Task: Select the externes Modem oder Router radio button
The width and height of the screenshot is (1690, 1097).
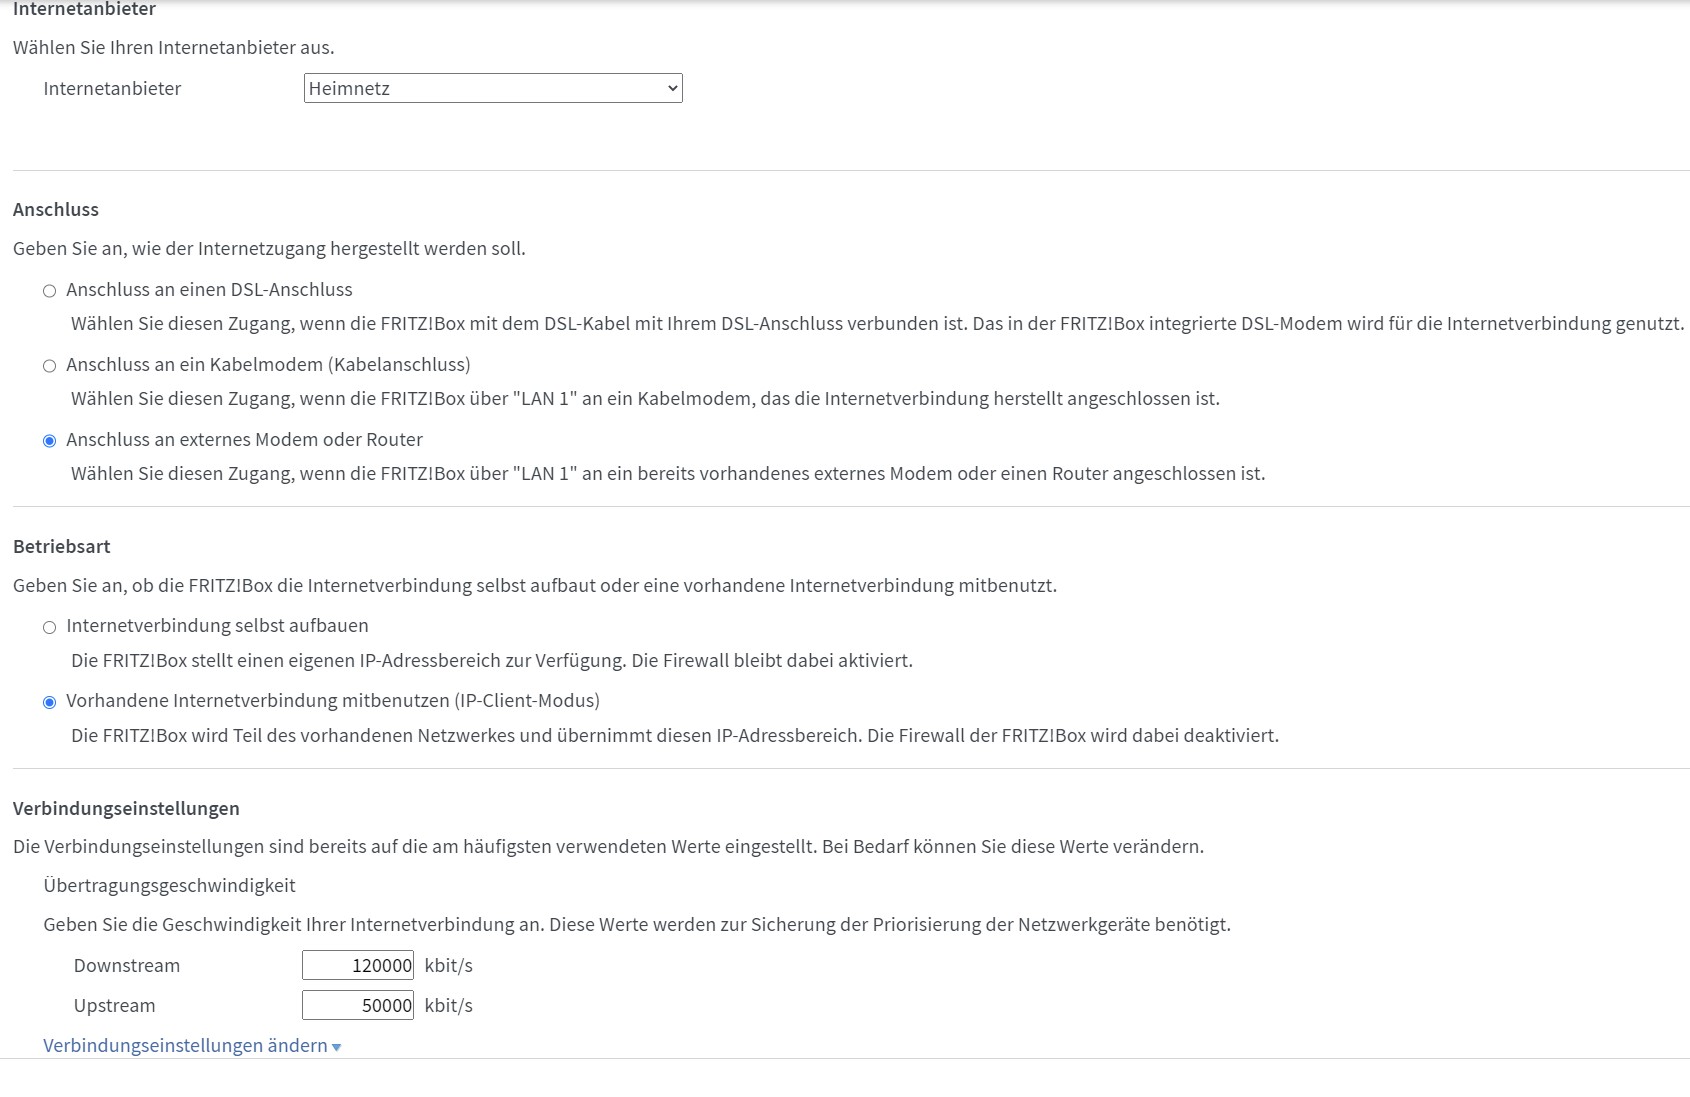Action: [49, 441]
